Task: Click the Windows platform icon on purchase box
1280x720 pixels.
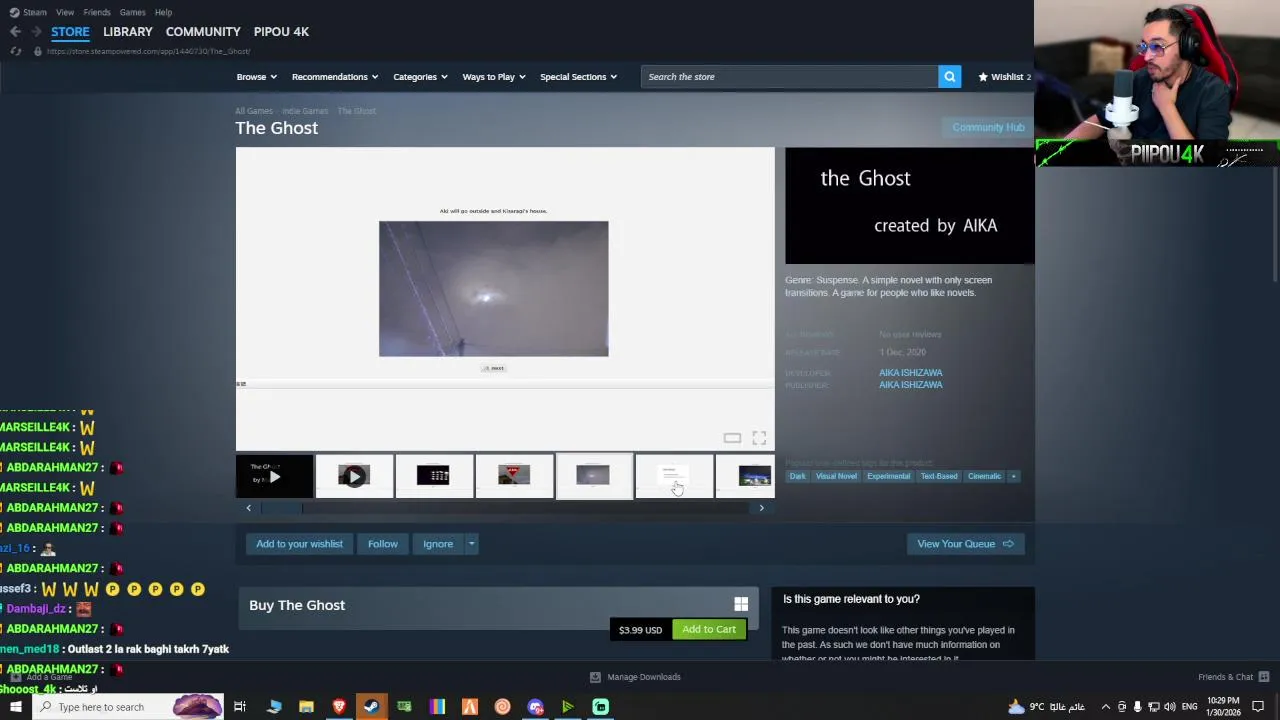Action: [741, 604]
